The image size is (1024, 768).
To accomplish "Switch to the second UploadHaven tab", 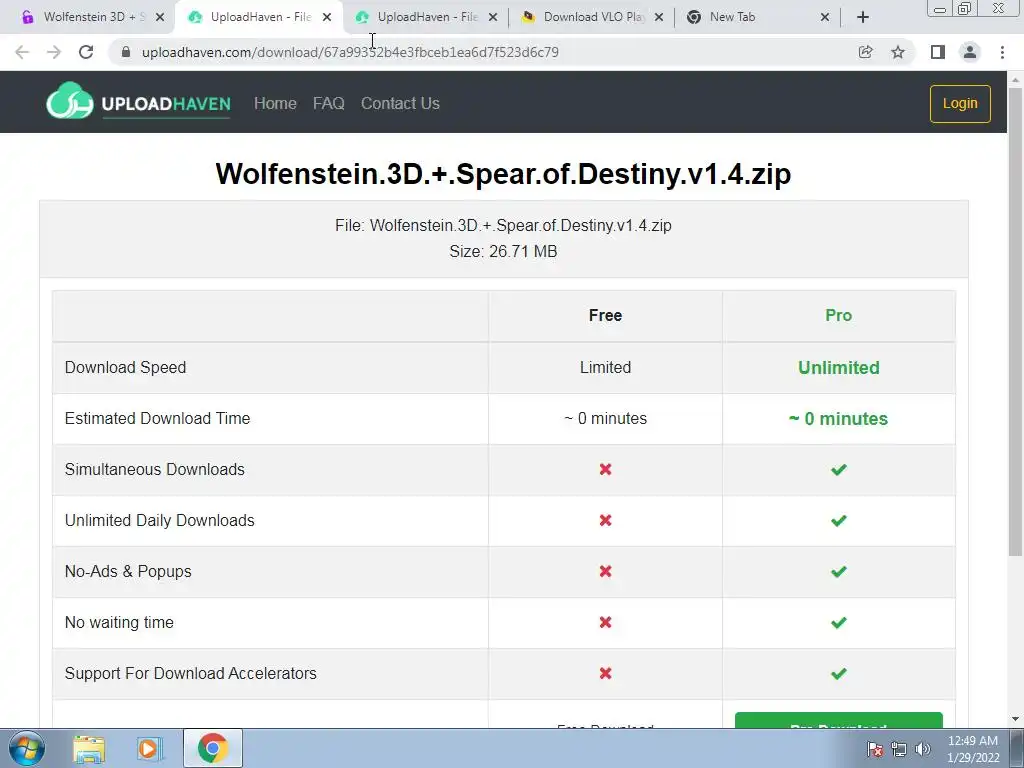I will pyautogui.click(x=424, y=17).
